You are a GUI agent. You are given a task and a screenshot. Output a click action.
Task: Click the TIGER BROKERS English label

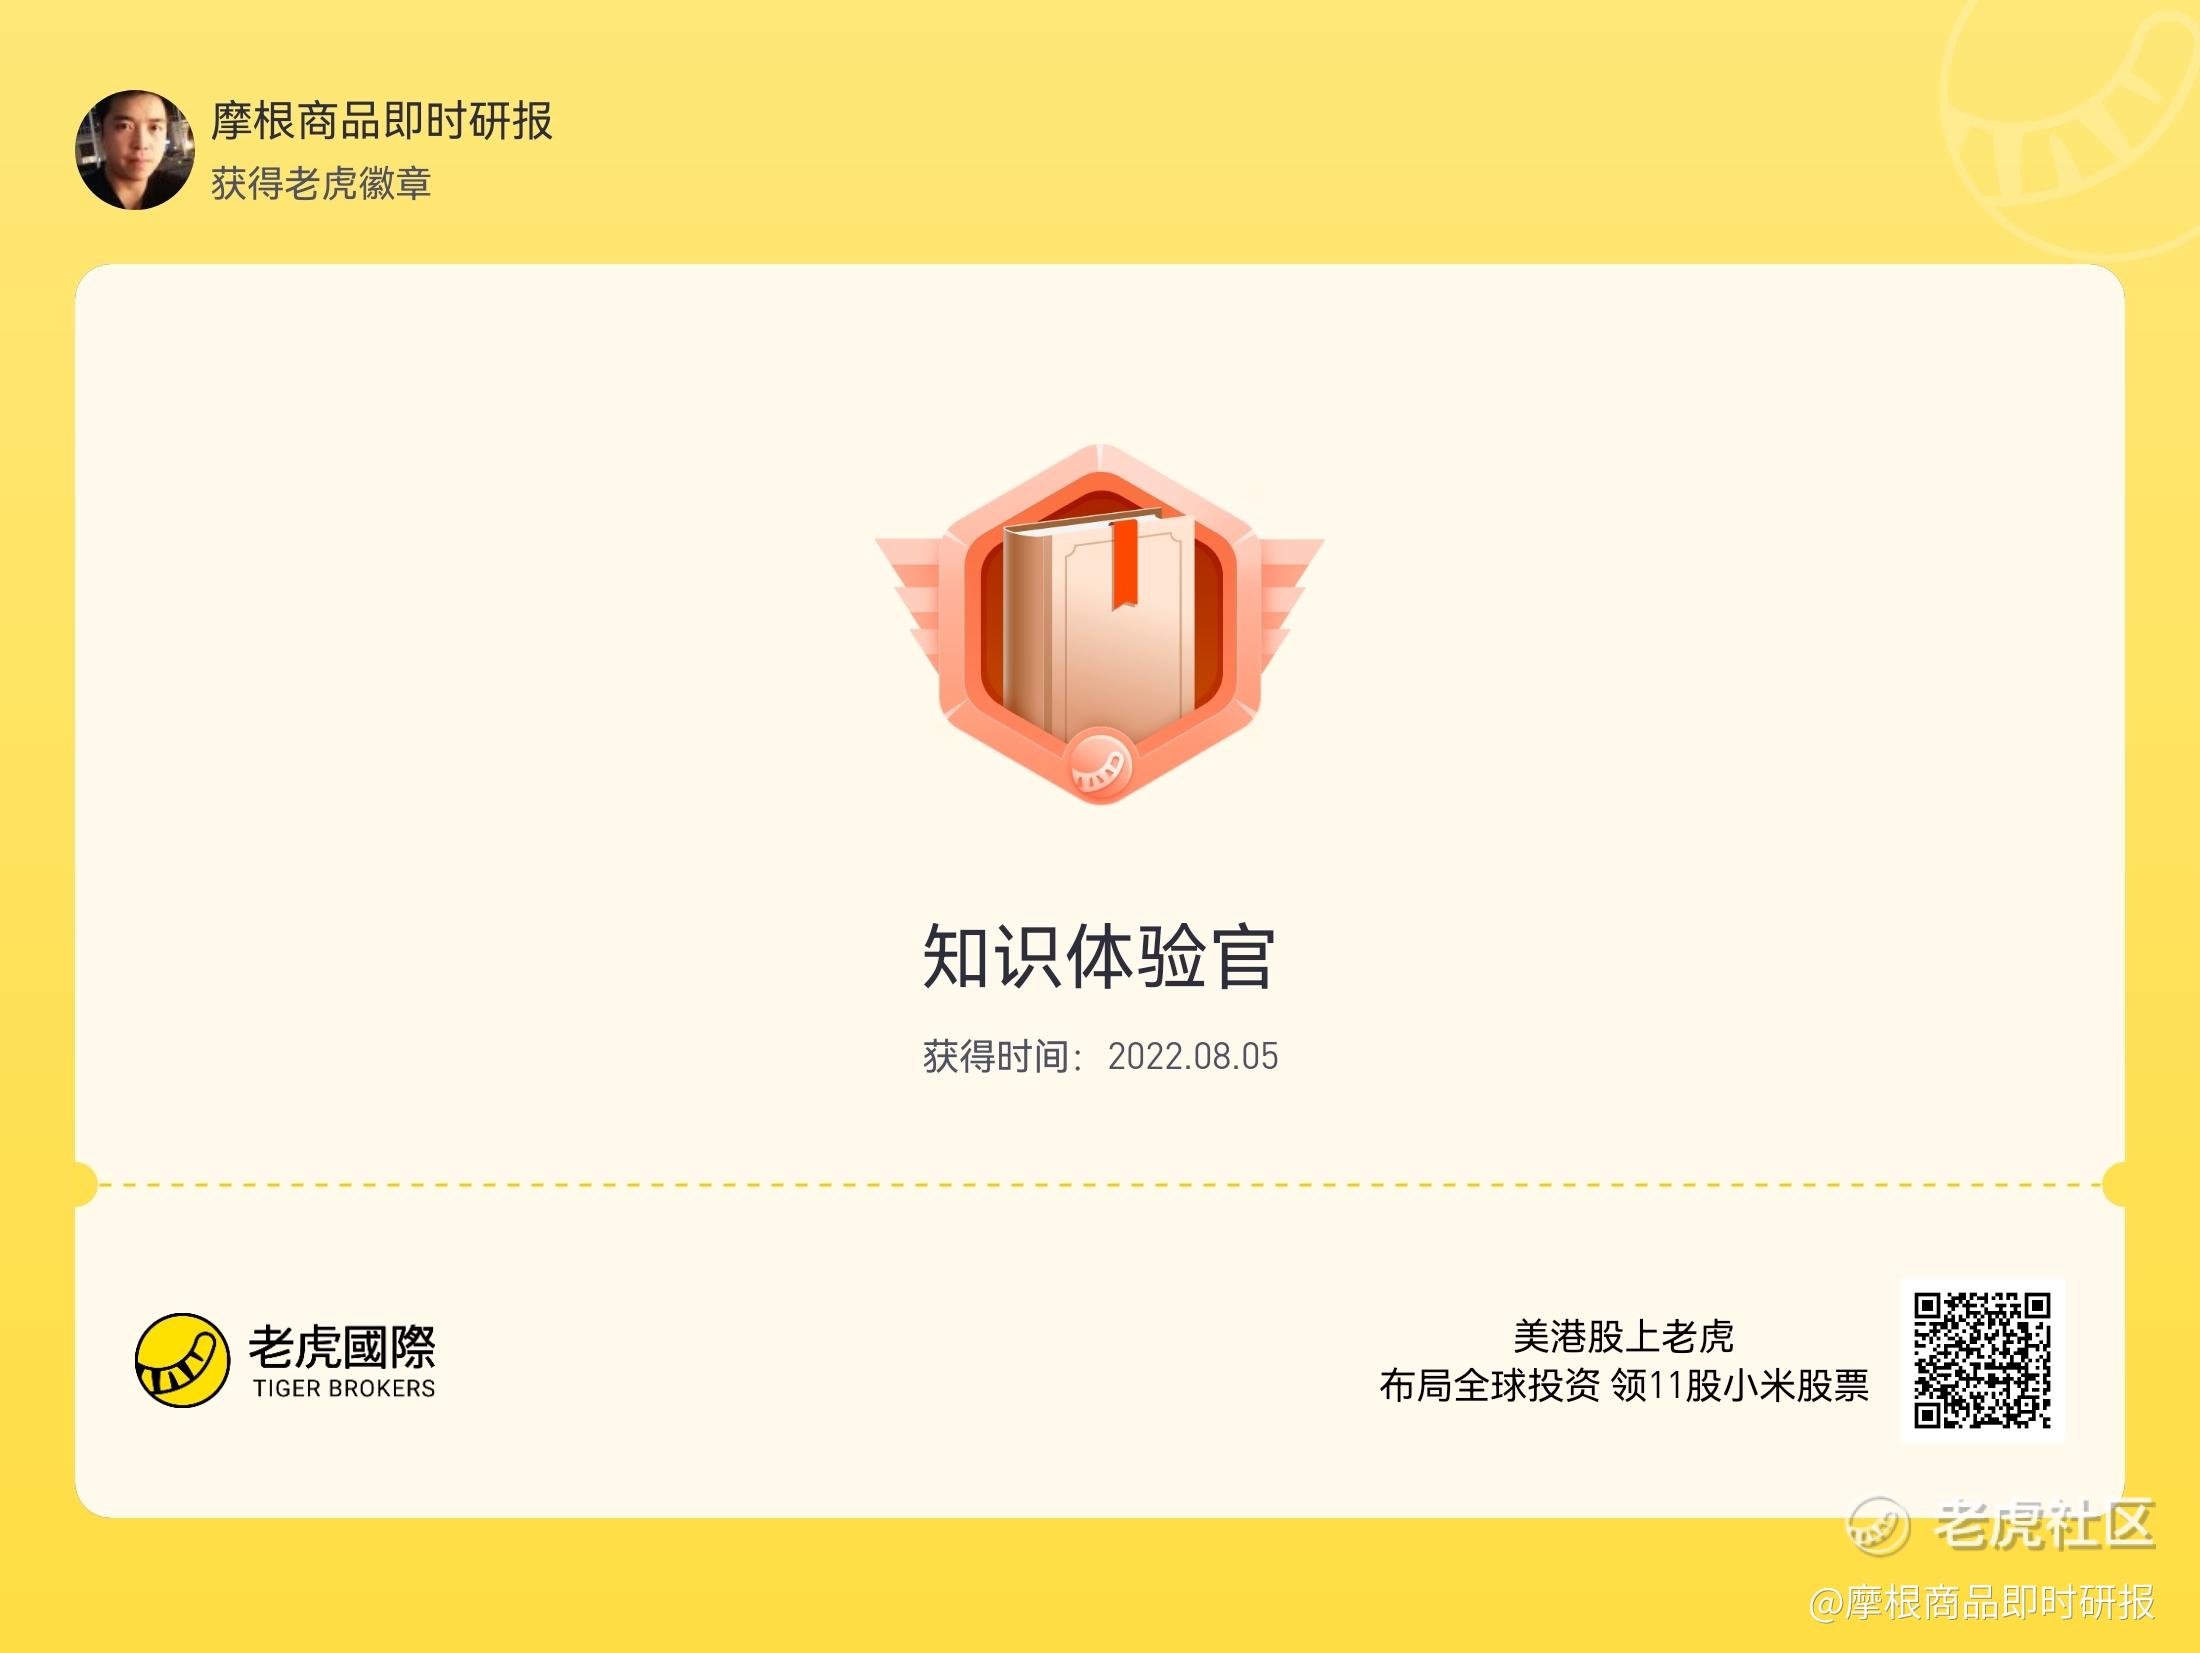[x=344, y=1389]
